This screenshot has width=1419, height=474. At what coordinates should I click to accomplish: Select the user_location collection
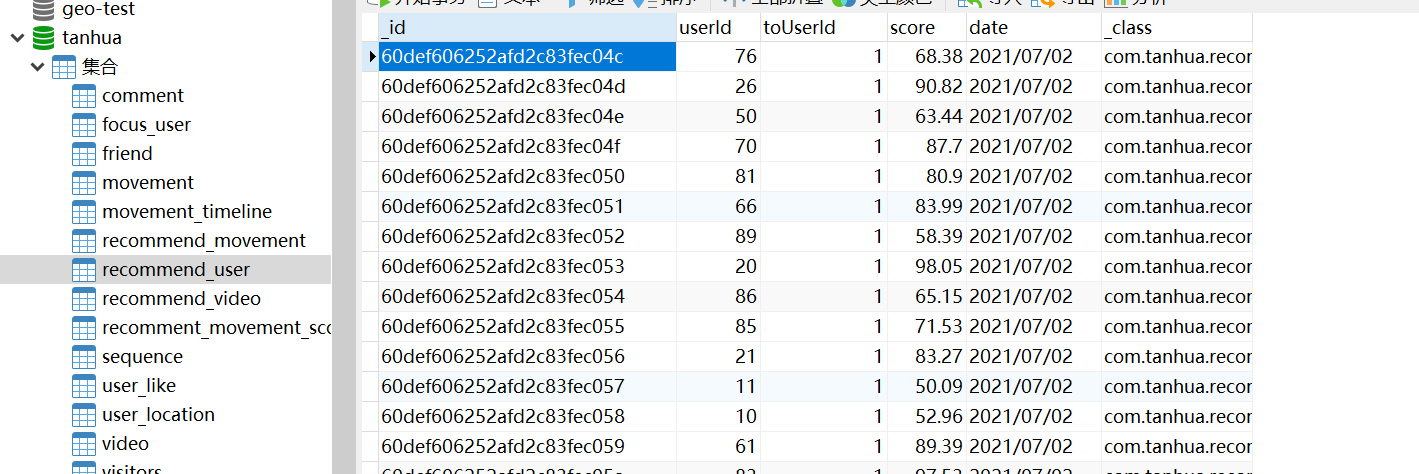(x=158, y=415)
